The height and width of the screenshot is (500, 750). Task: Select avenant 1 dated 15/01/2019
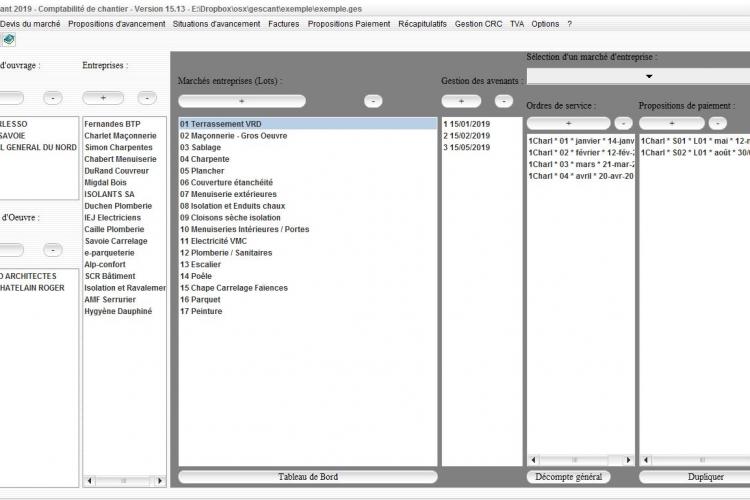482,124
